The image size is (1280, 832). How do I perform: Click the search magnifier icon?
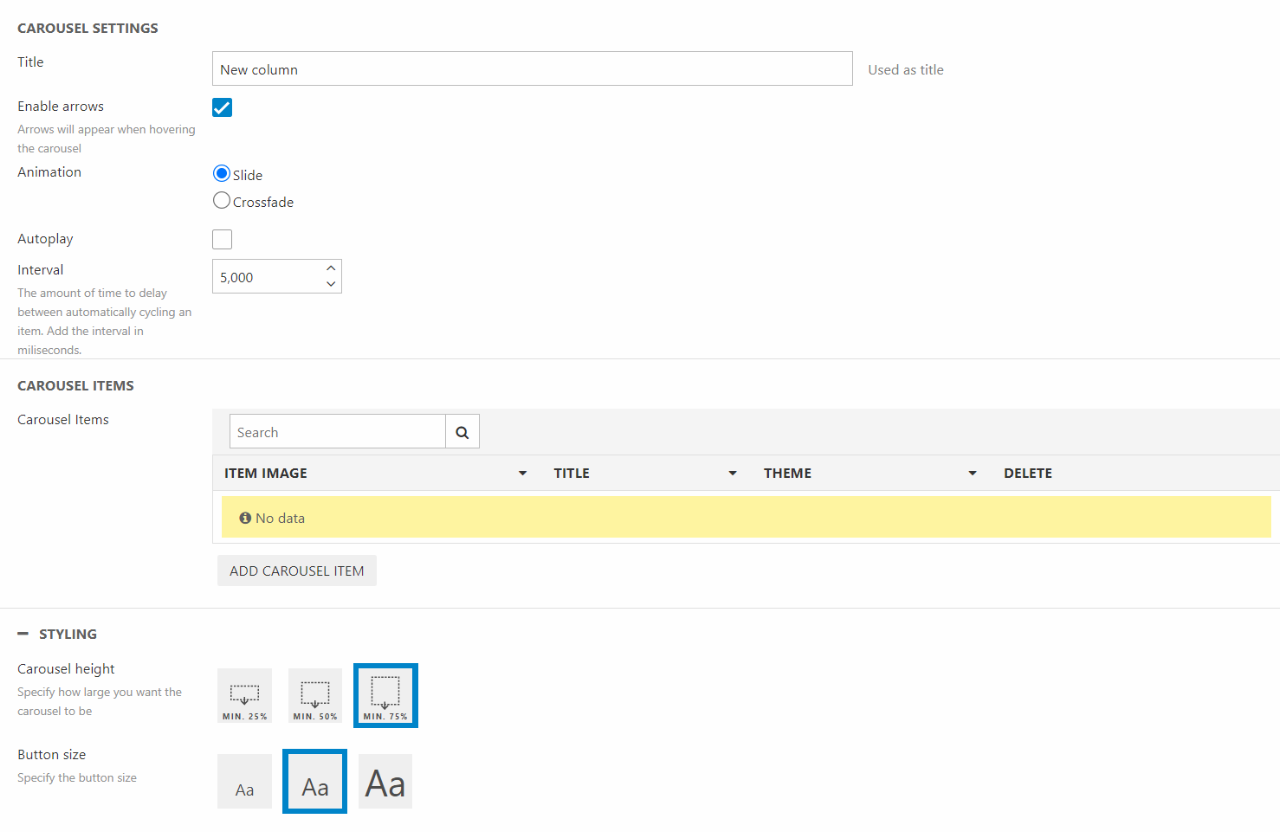(x=462, y=432)
